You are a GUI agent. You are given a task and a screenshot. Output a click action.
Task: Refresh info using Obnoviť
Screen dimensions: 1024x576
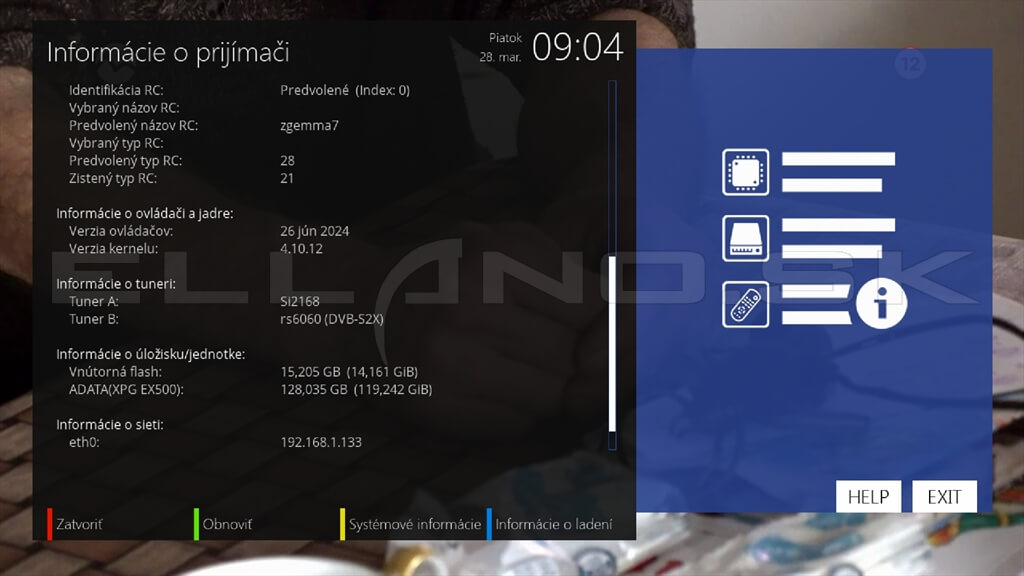[x=227, y=524]
